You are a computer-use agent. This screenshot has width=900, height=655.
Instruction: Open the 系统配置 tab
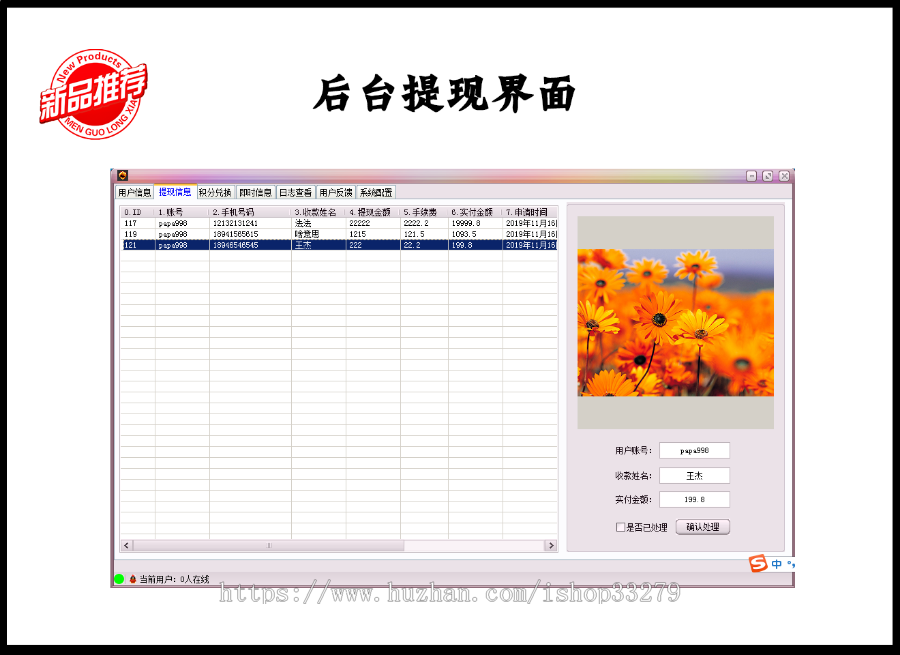[x=375, y=192]
